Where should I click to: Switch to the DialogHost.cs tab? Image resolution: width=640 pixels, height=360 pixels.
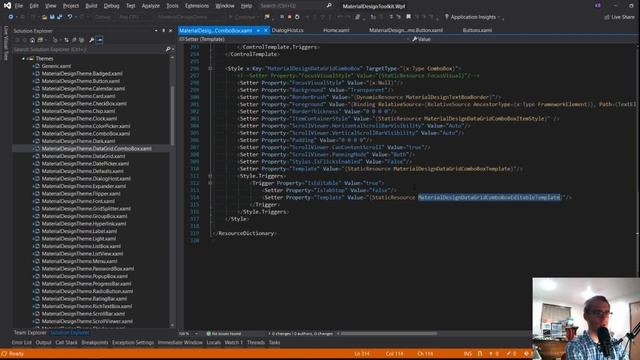287,30
